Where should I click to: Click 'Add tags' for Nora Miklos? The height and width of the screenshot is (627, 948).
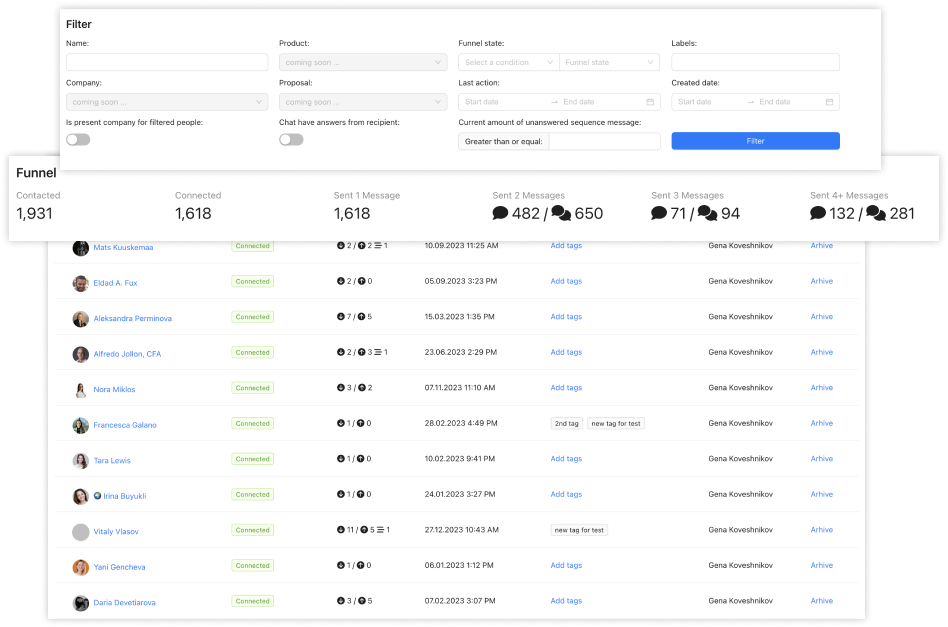[566, 388]
